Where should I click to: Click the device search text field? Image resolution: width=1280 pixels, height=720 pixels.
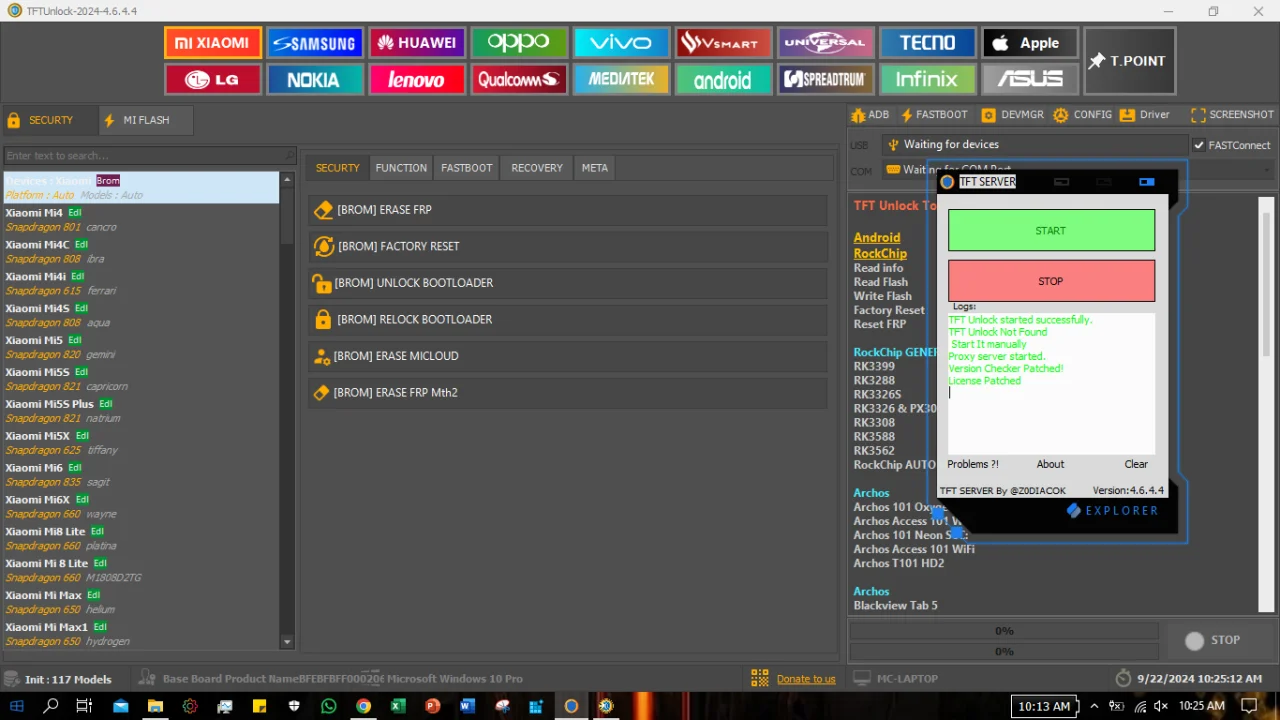tap(150, 155)
